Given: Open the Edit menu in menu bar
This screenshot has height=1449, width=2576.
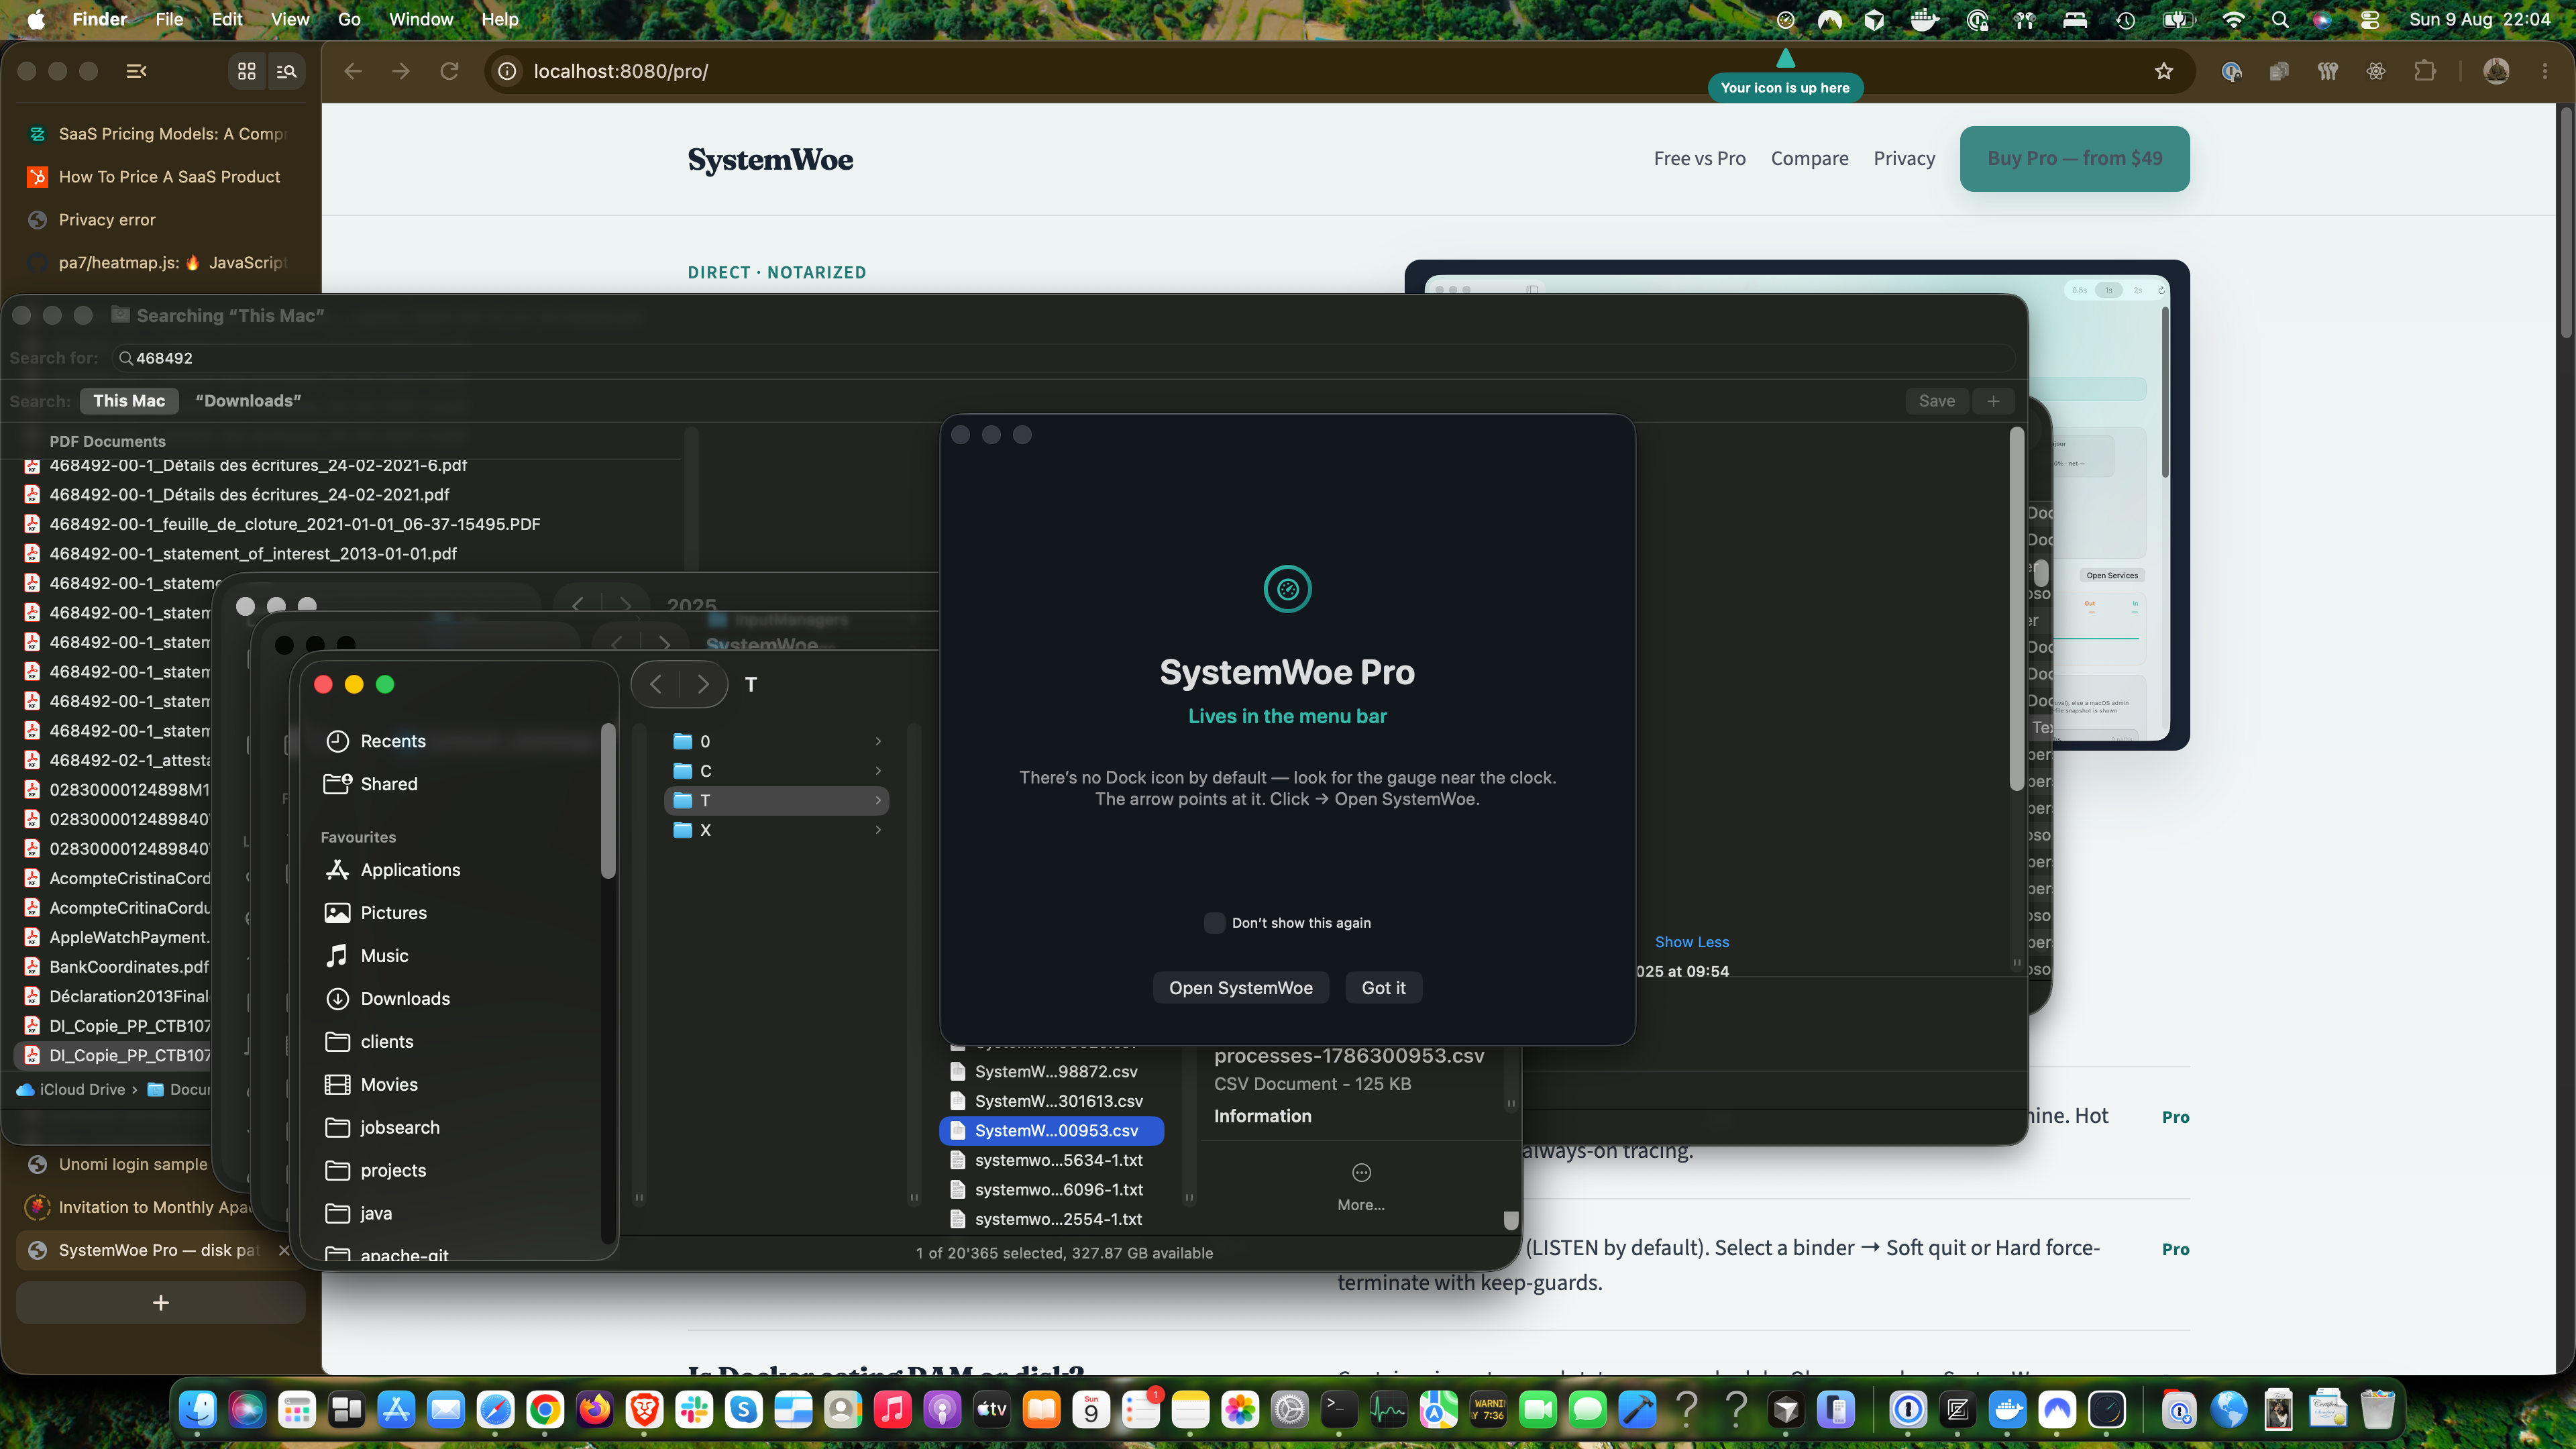Looking at the screenshot, I should point(227,19).
